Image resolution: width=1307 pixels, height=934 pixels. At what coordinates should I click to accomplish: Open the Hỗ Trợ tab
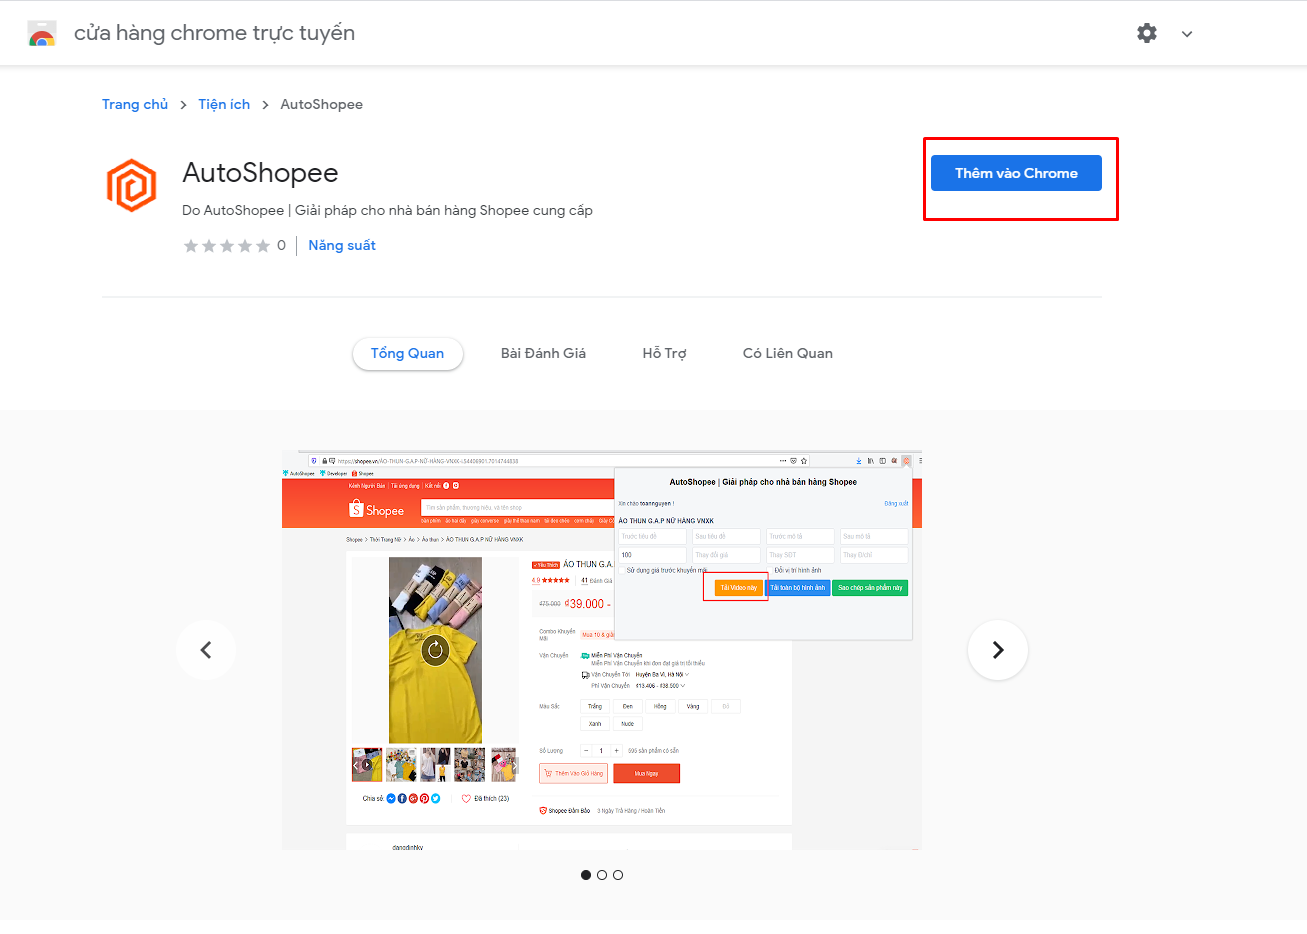(664, 353)
